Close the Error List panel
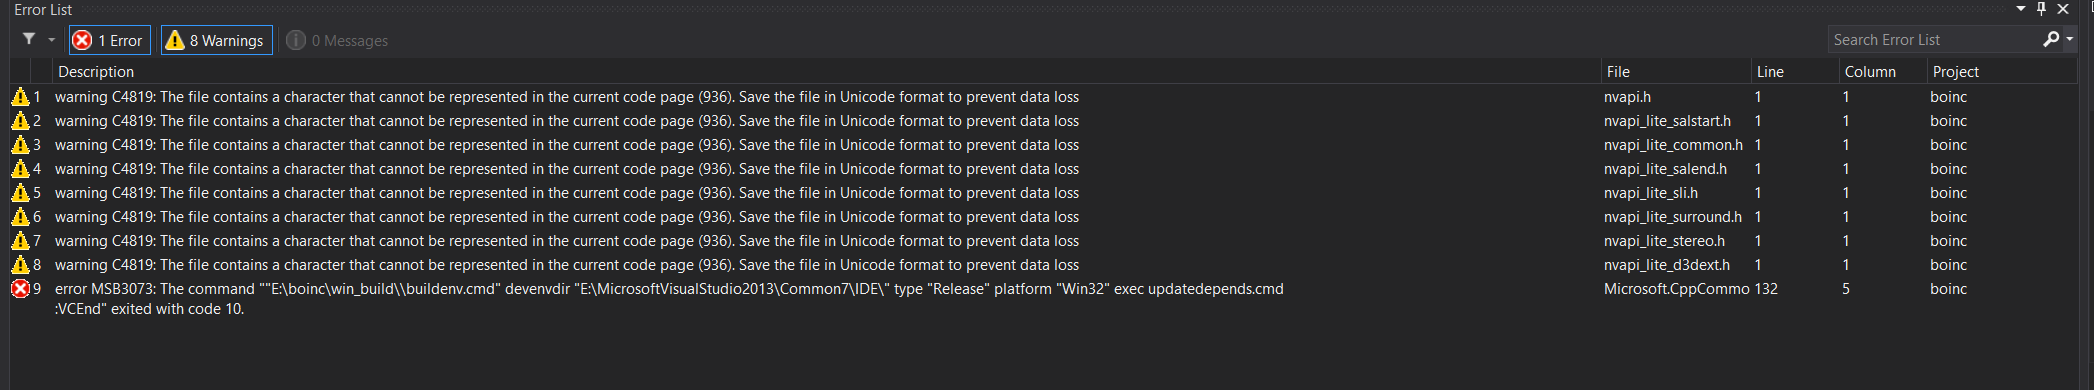Image resolution: width=2094 pixels, height=390 pixels. tap(2063, 9)
